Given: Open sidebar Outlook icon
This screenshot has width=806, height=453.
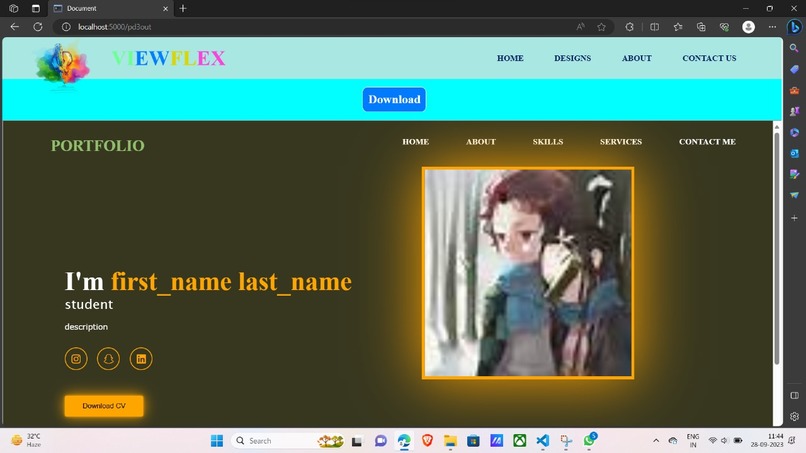Looking at the screenshot, I should [794, 153].
